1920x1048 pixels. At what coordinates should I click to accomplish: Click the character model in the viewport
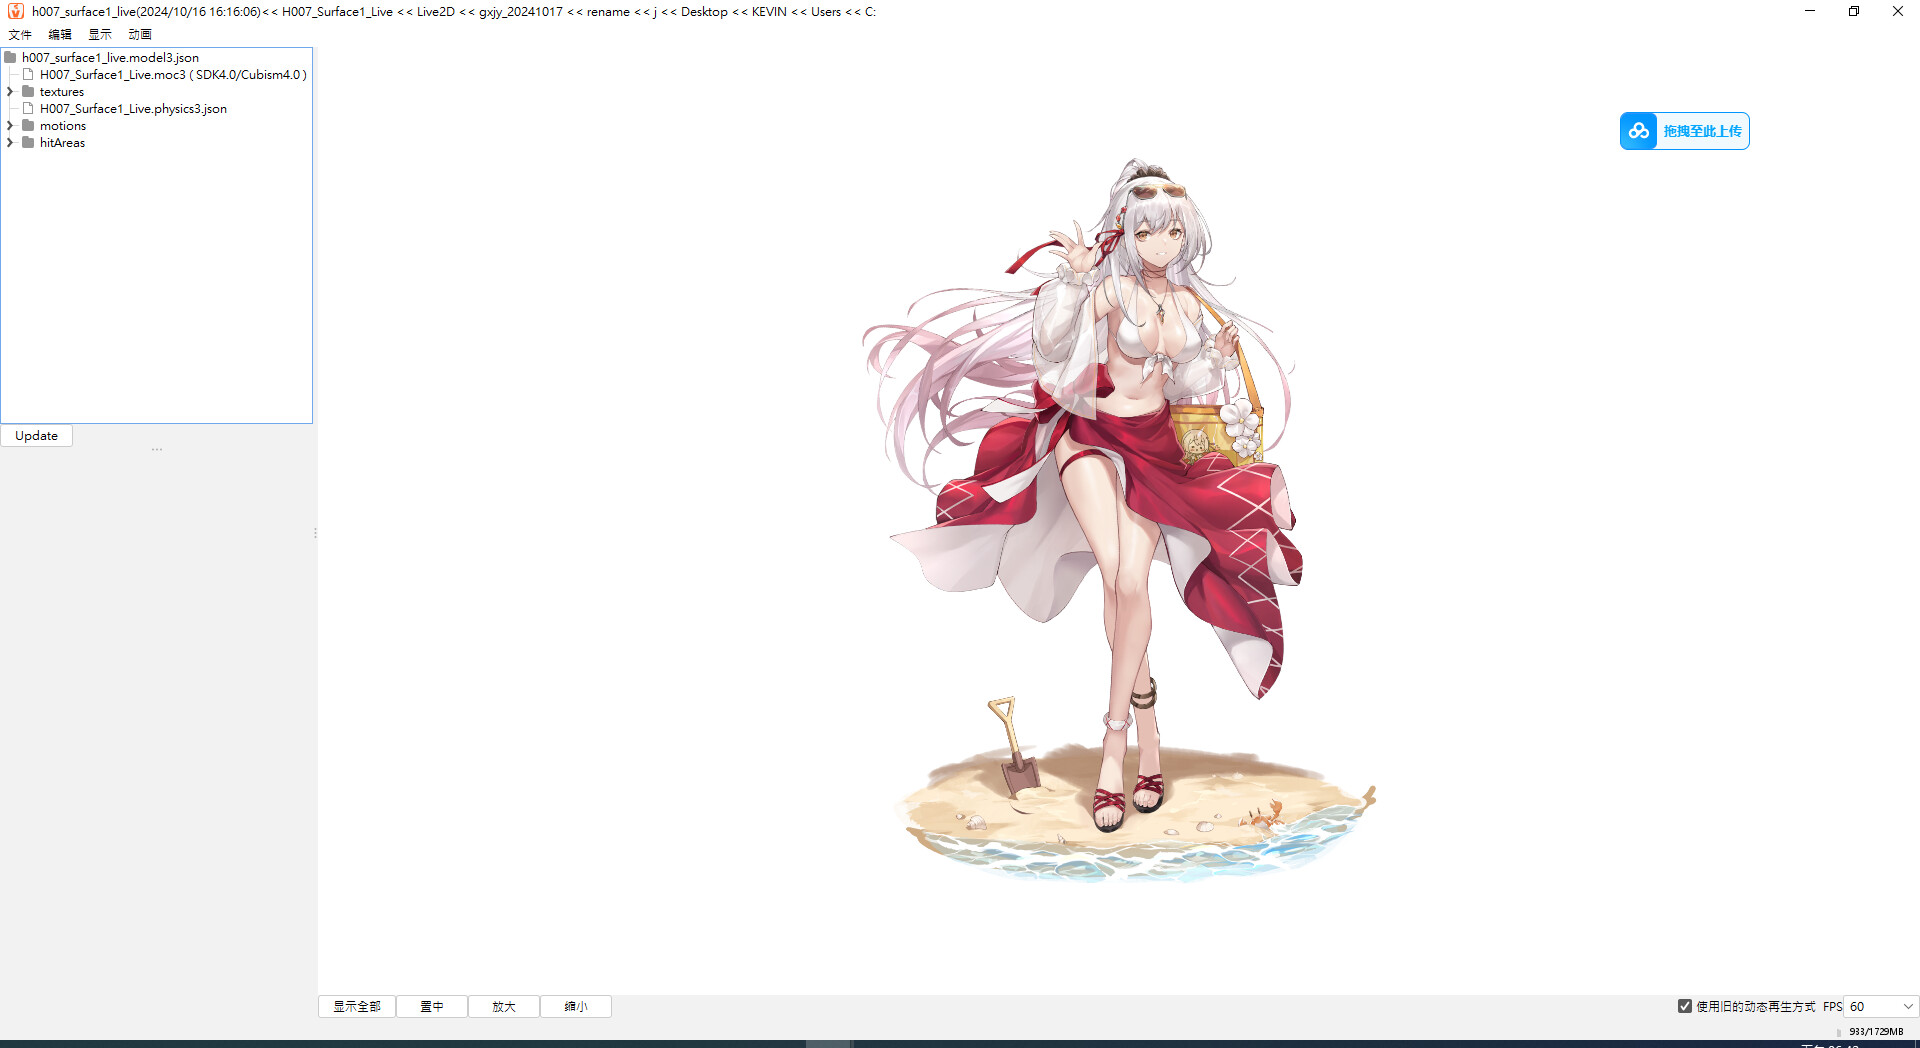1120,520
